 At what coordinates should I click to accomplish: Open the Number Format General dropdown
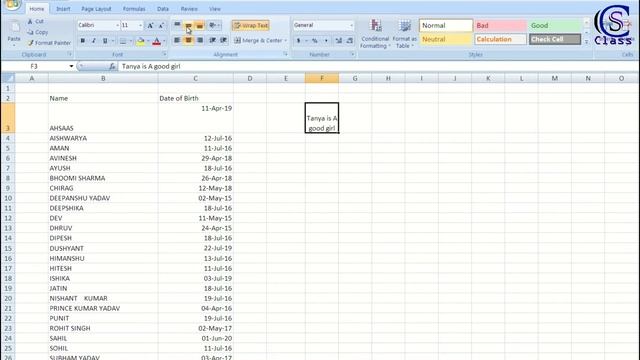click(x=351, y=25)
